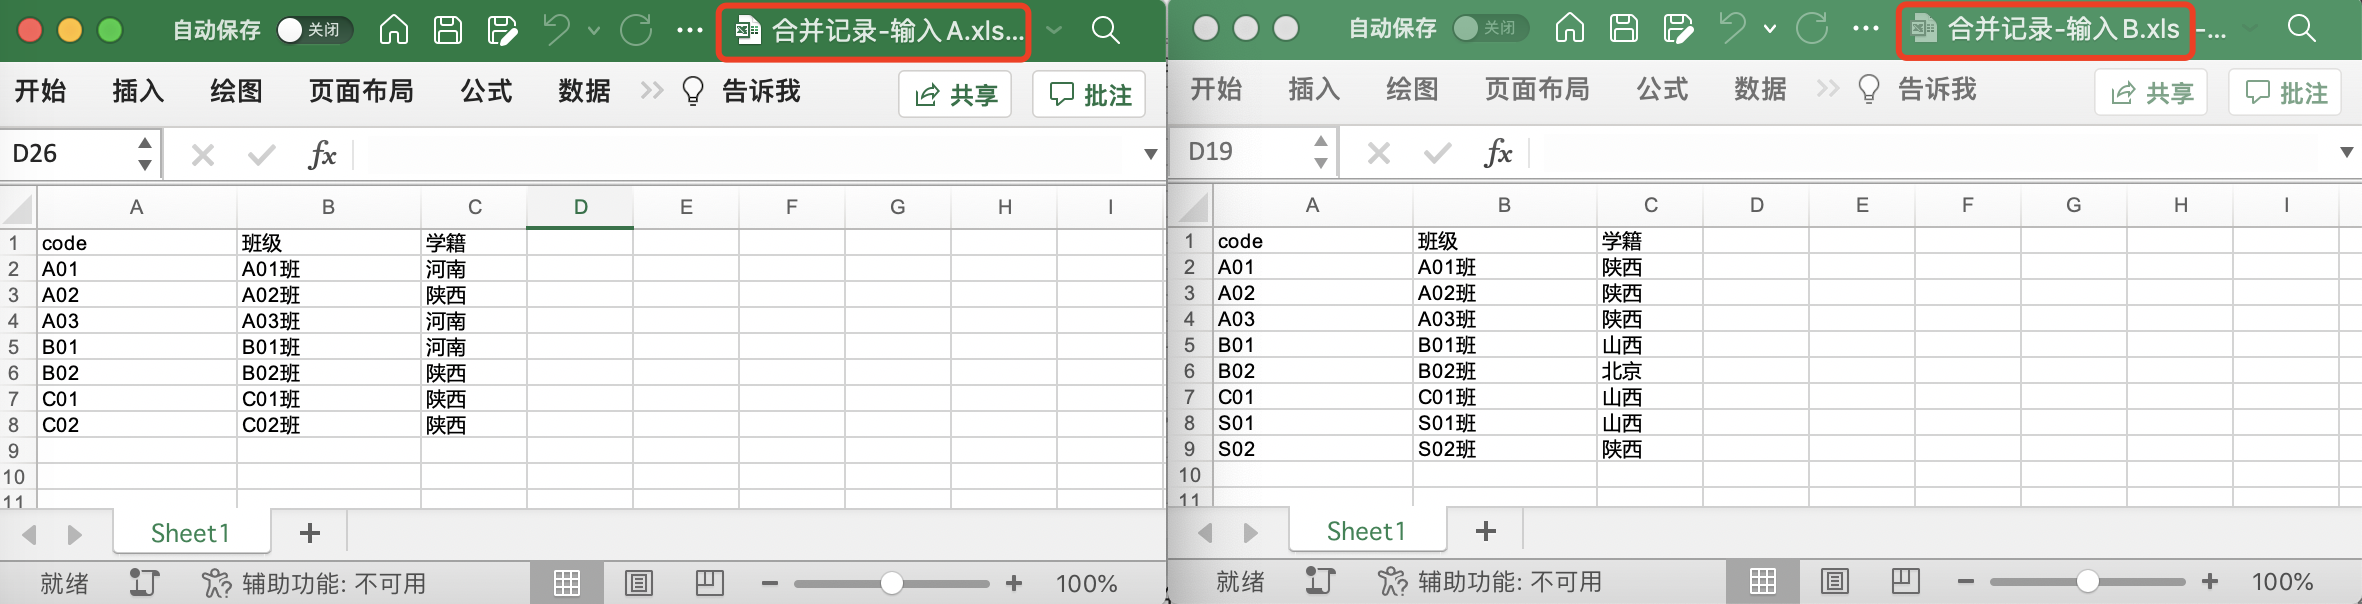Click the Save icon in left window

tap(447, 30)
